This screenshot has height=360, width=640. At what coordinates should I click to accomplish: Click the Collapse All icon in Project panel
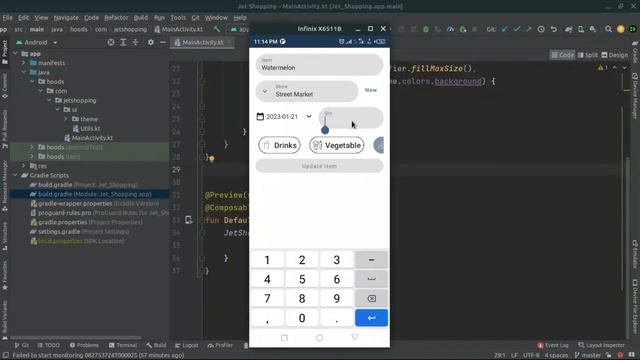pos(135,42)
